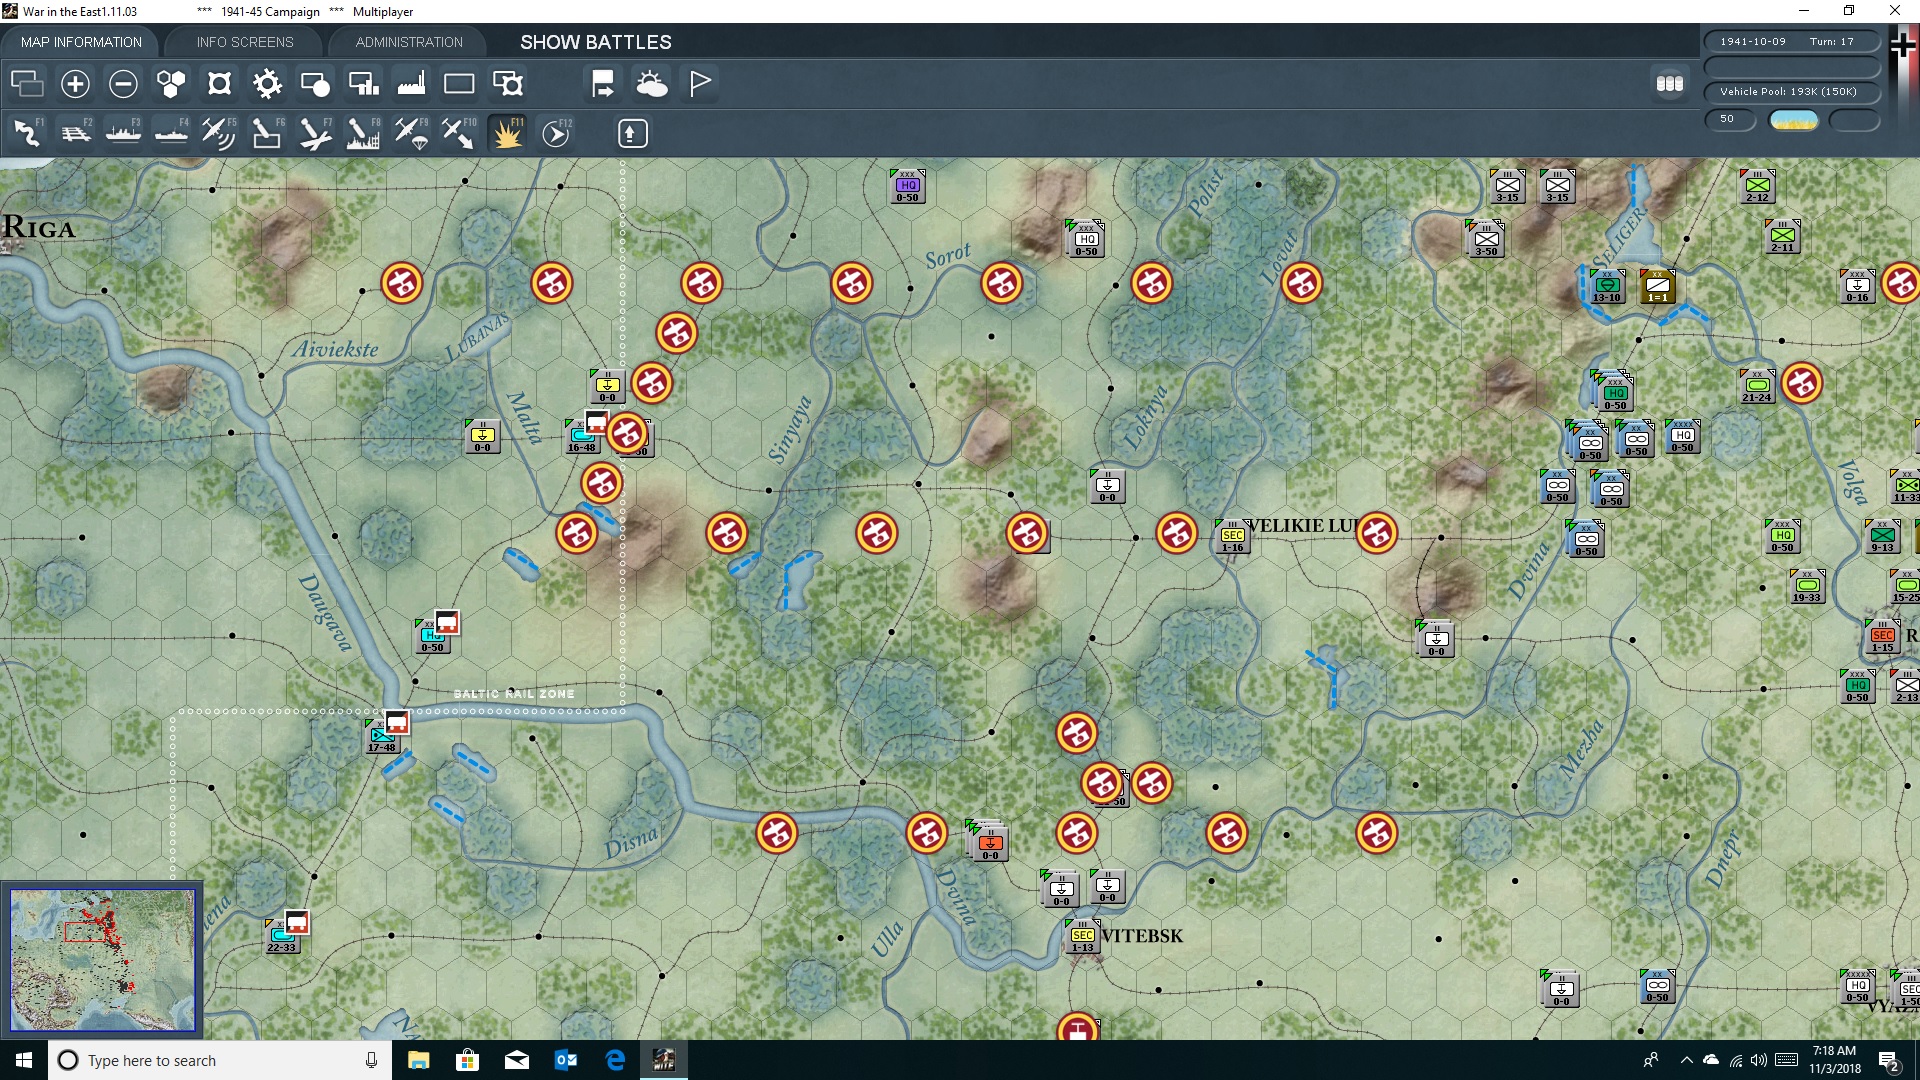Select rail movement mode F2

click(x=76, y=133)
